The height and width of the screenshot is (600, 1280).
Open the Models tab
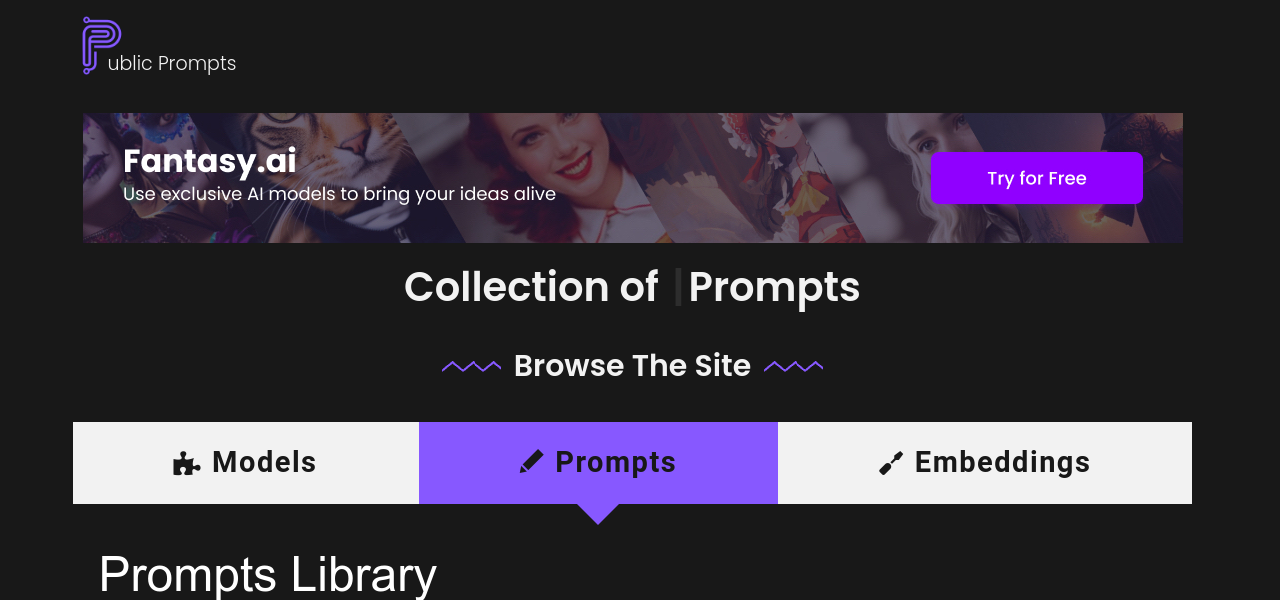click(x=246, y=463)
